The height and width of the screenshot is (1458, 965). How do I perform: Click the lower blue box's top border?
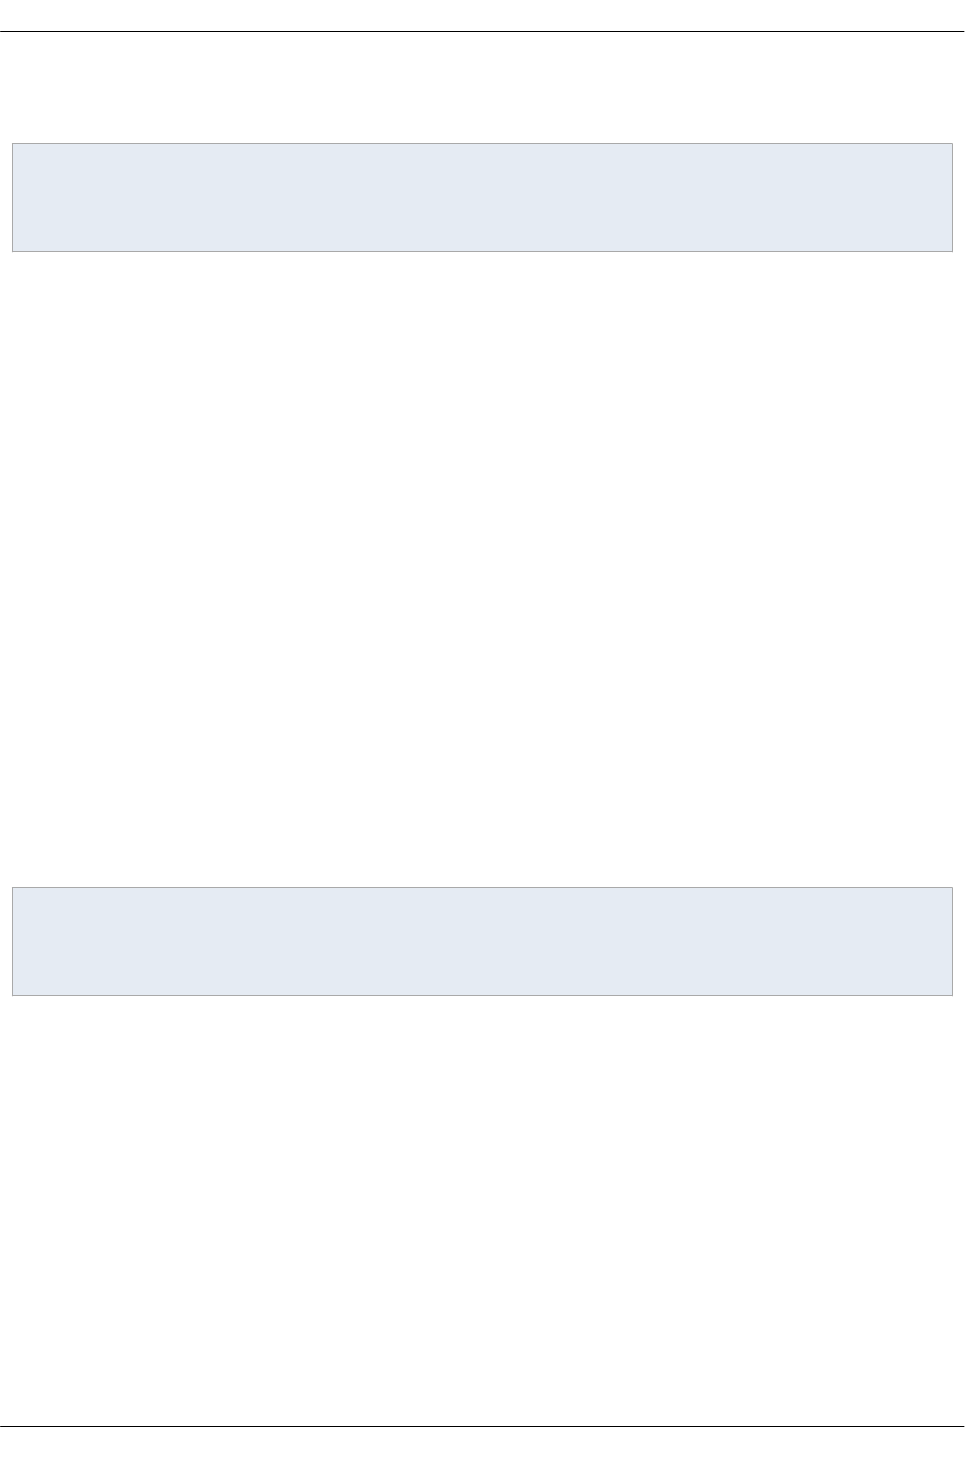click(482, 887)
